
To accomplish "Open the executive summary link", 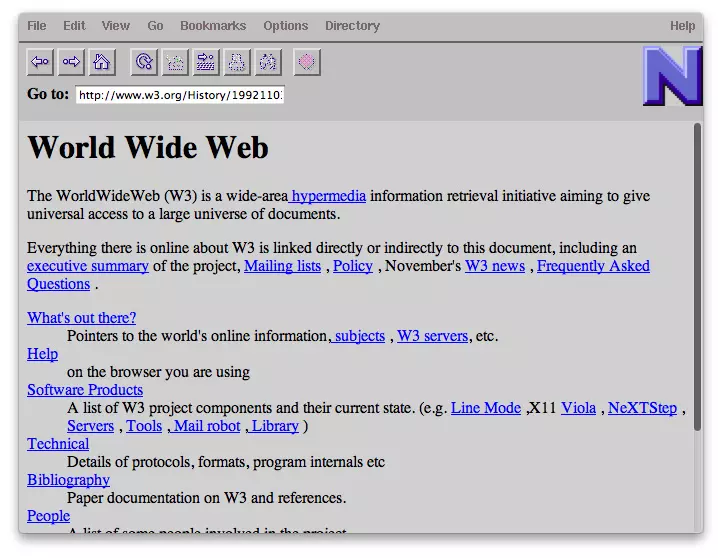I will coord(88,266).
